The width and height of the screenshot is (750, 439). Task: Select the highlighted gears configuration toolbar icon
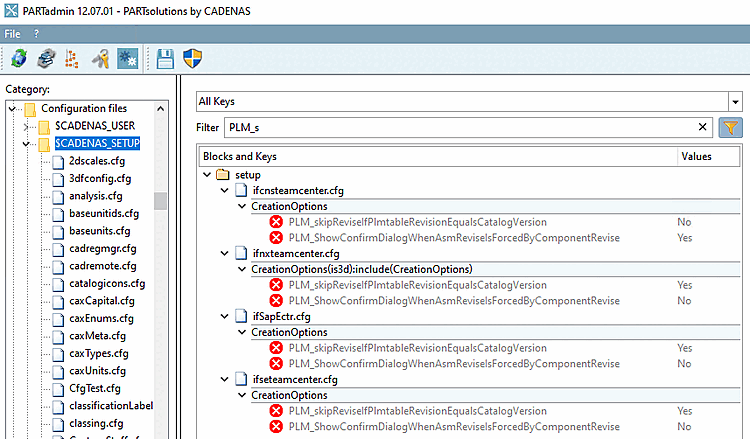(128, 59)
